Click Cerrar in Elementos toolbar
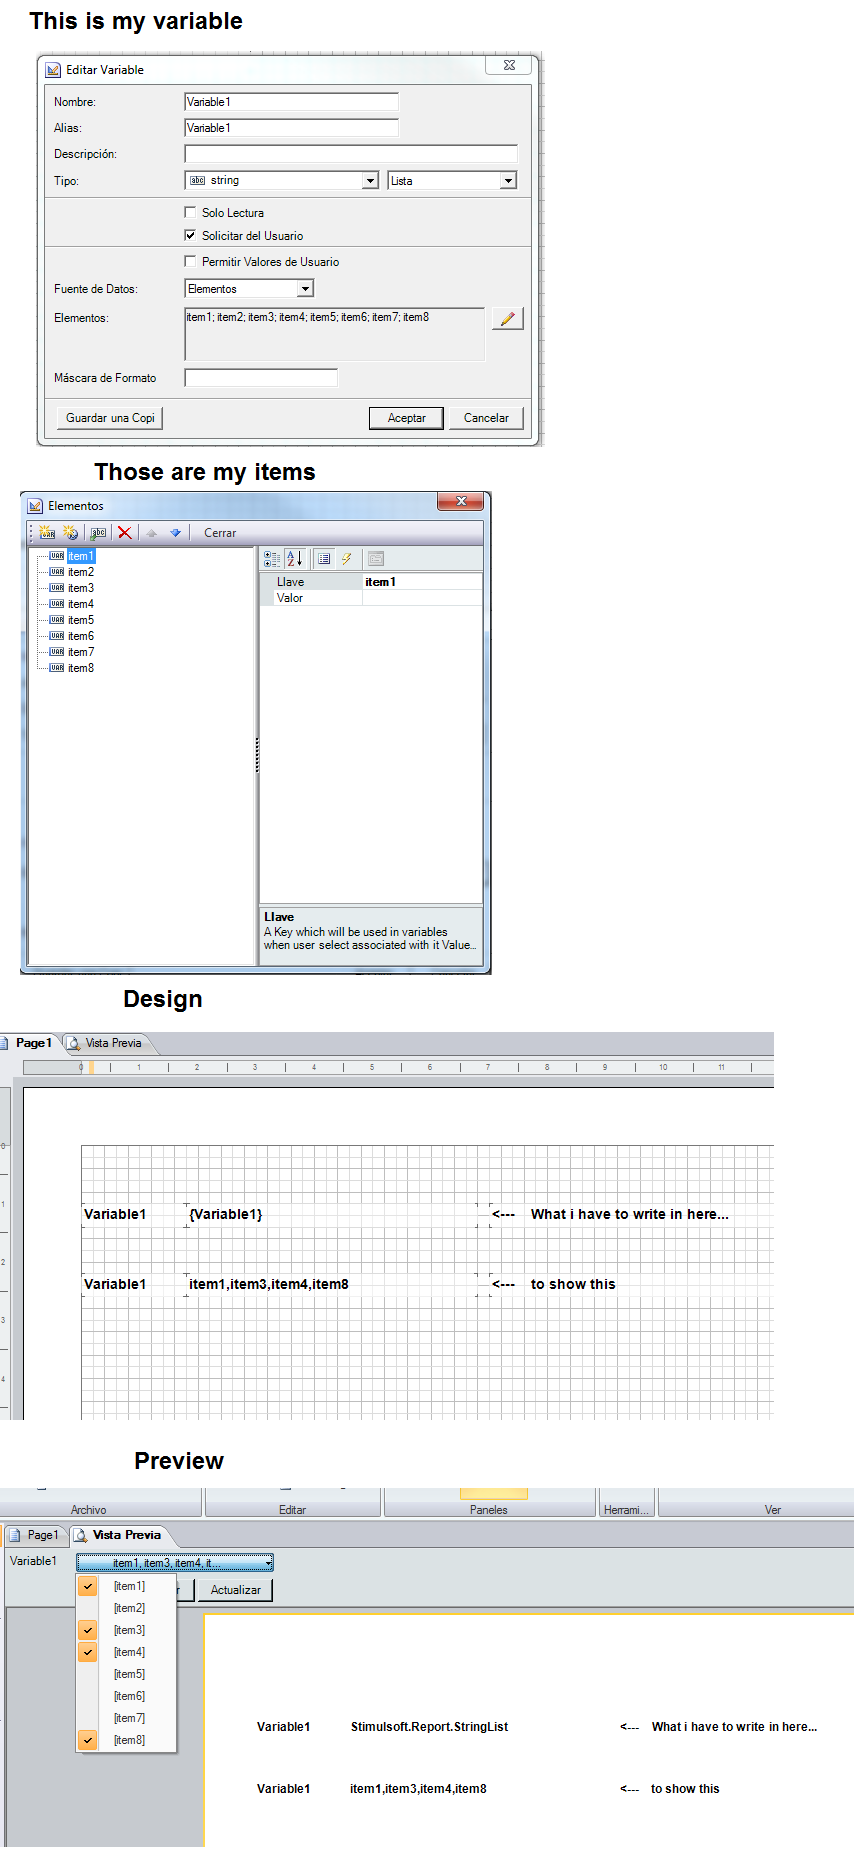 pyautogui.click(x=220, y=533)
